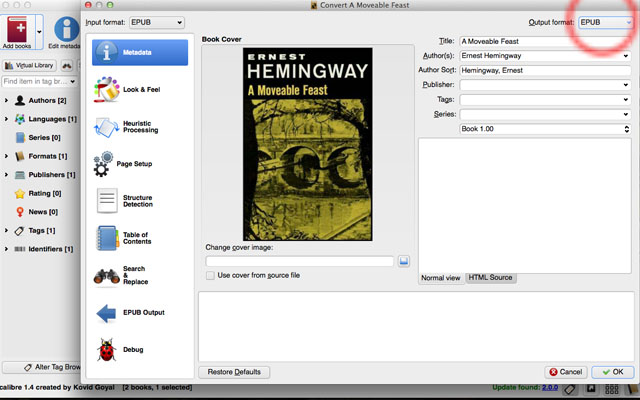Expand the Publishers [1] tree node
The image size is (640, 400).
(x=6, y=175)
